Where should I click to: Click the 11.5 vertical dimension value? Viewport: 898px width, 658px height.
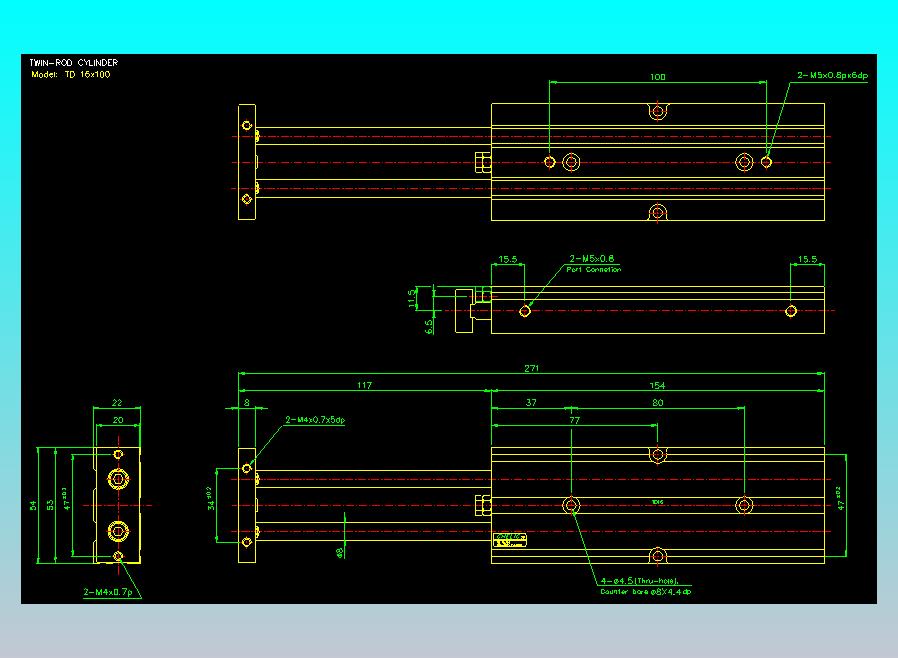412,298
